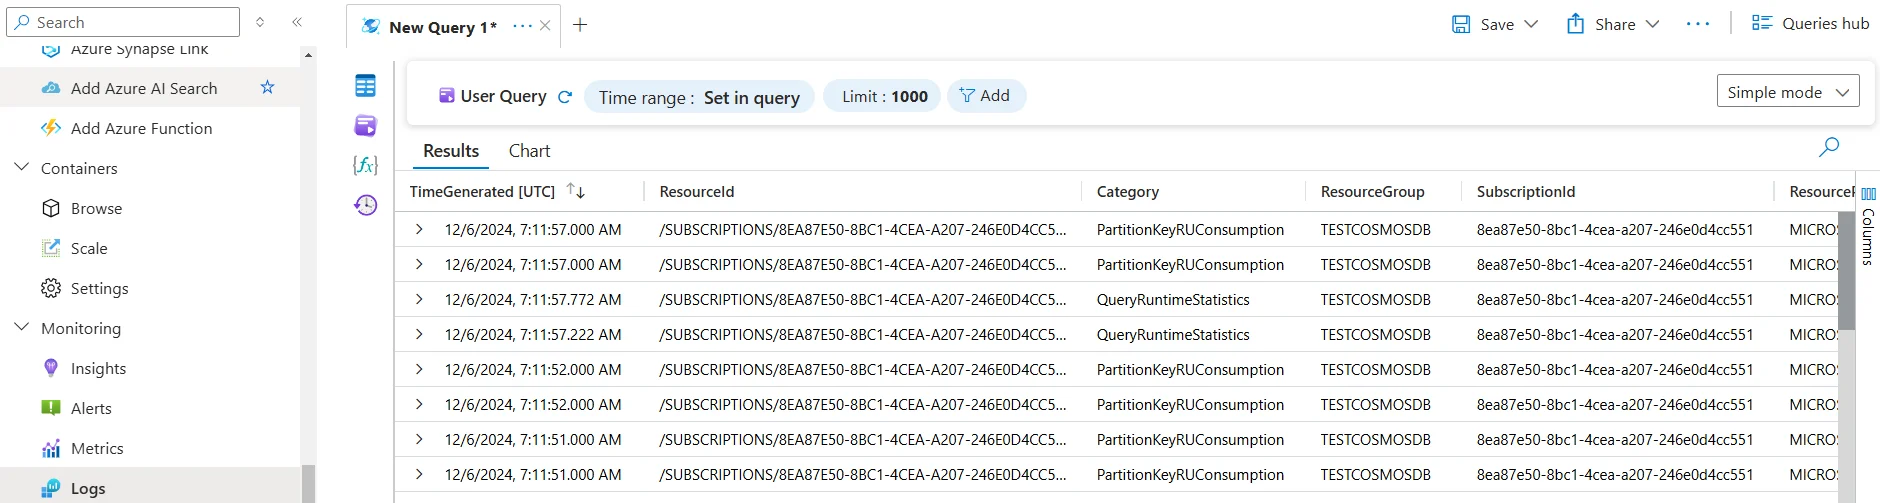1880x503 pixels.
Task: Collapse the Monitoring section
Action: coord(21,328)
